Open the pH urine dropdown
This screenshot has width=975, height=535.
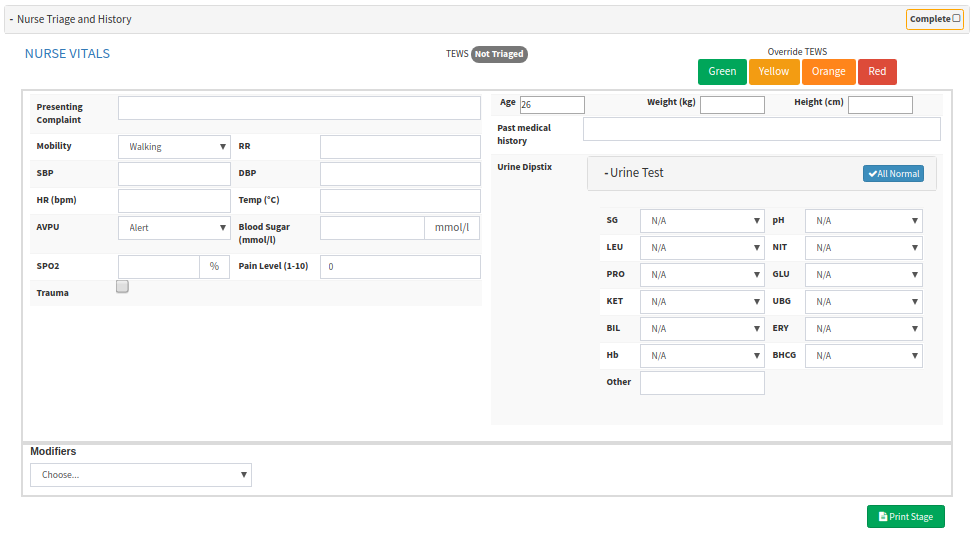(863, 221)
